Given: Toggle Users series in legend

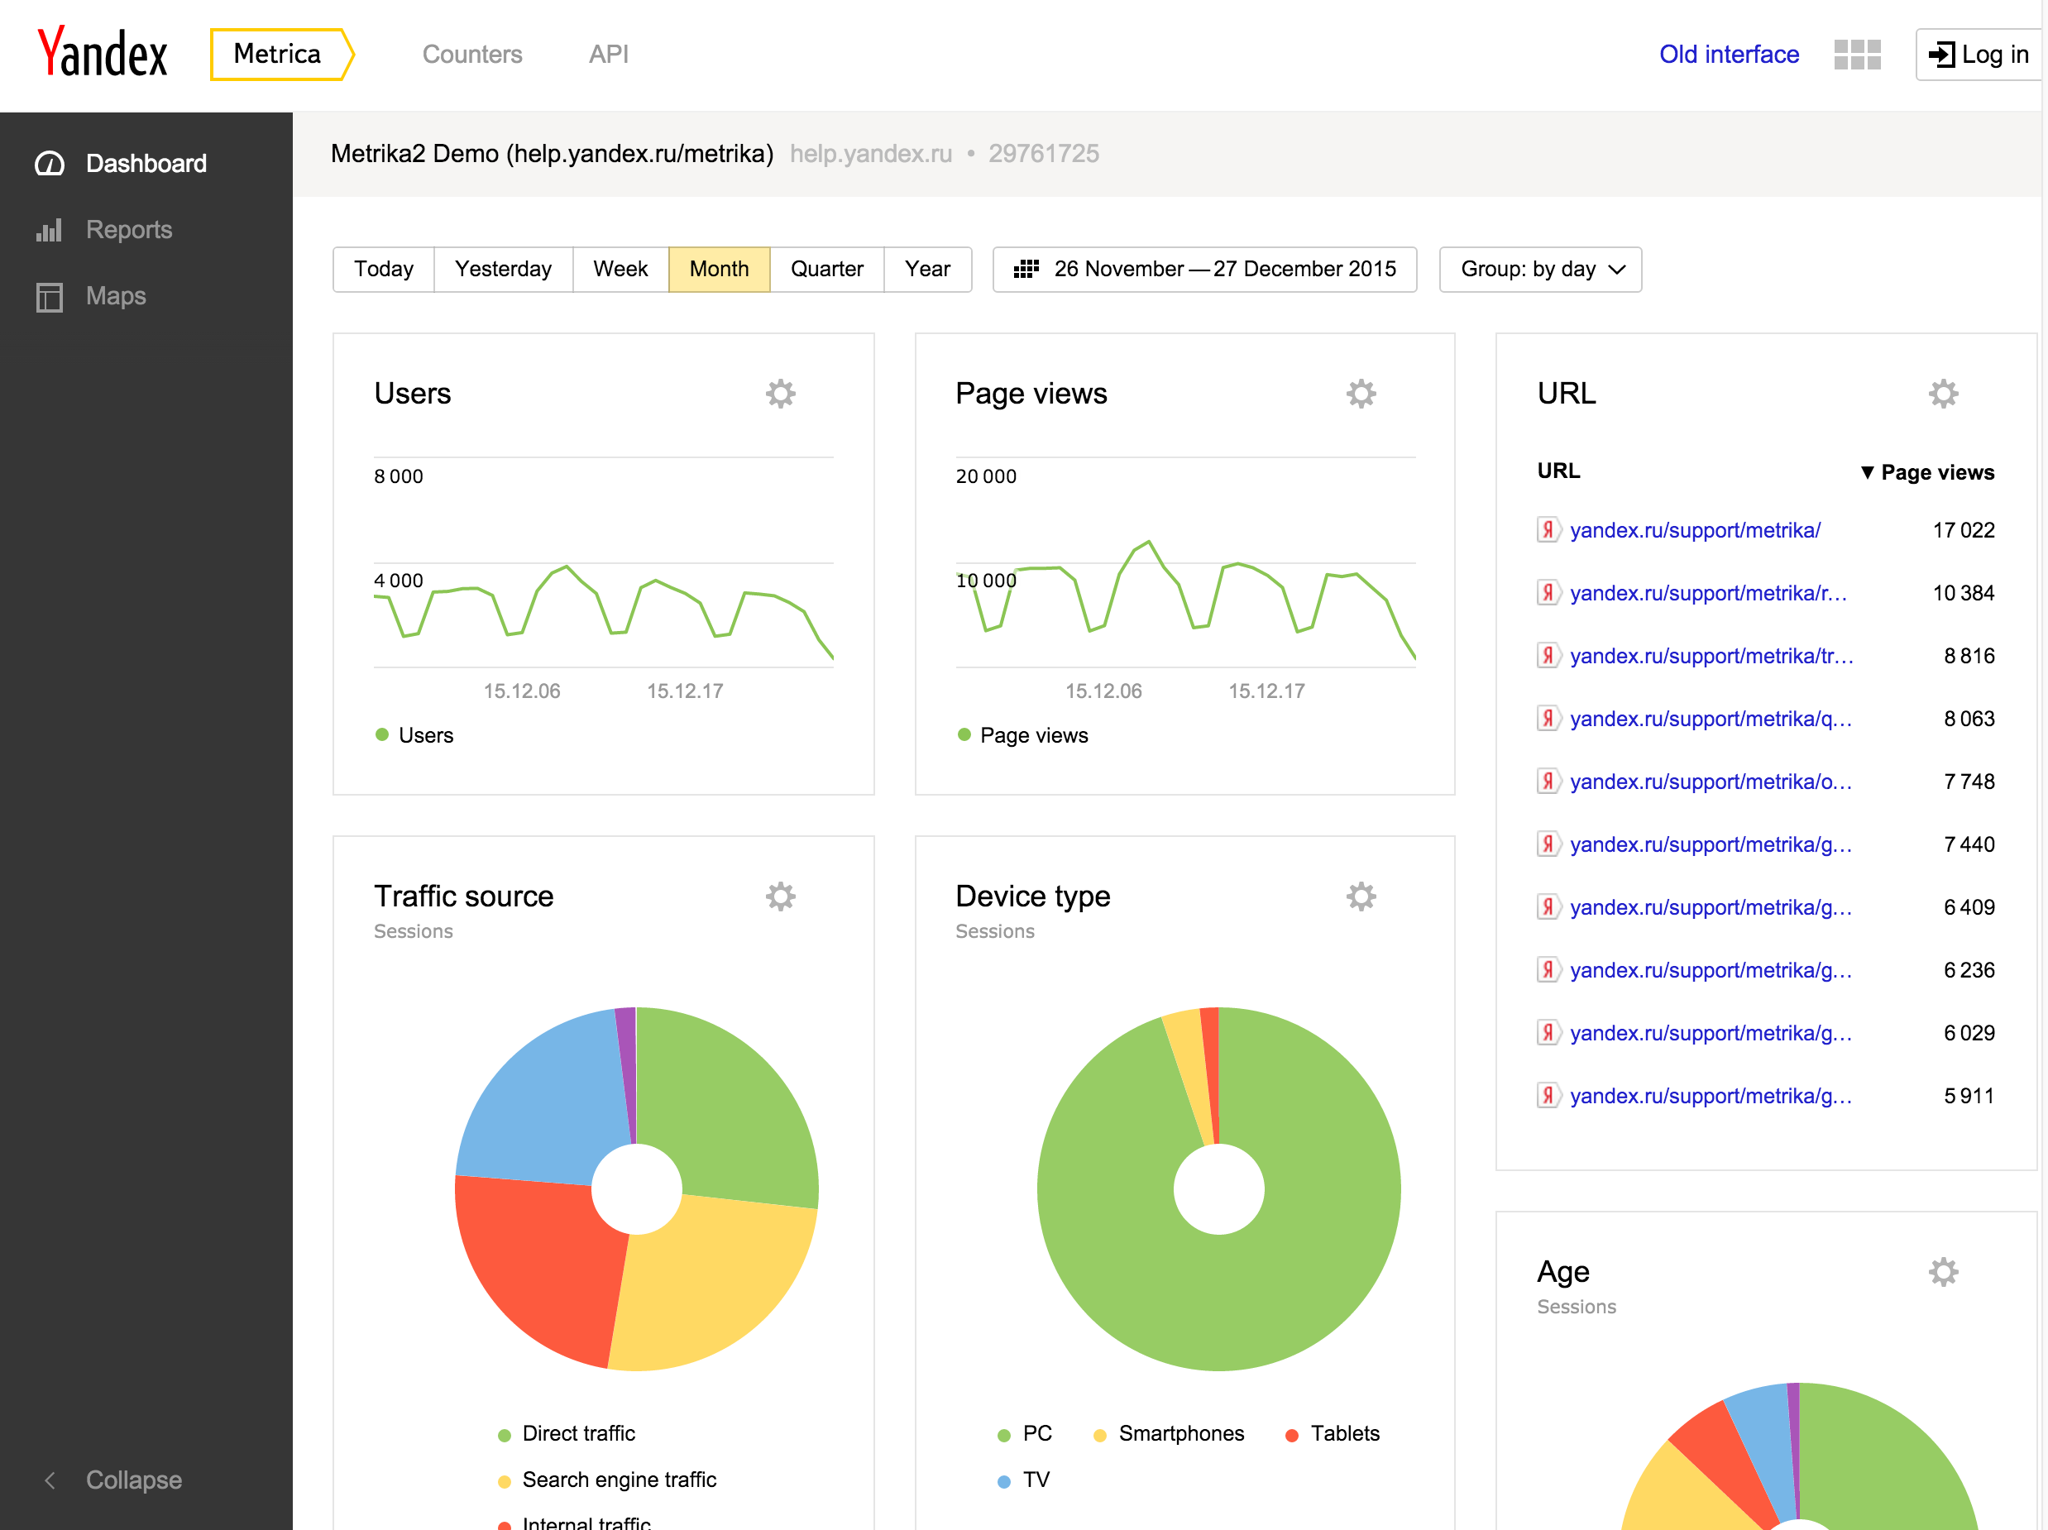Looking at the screenshot, I should point(414,735).
